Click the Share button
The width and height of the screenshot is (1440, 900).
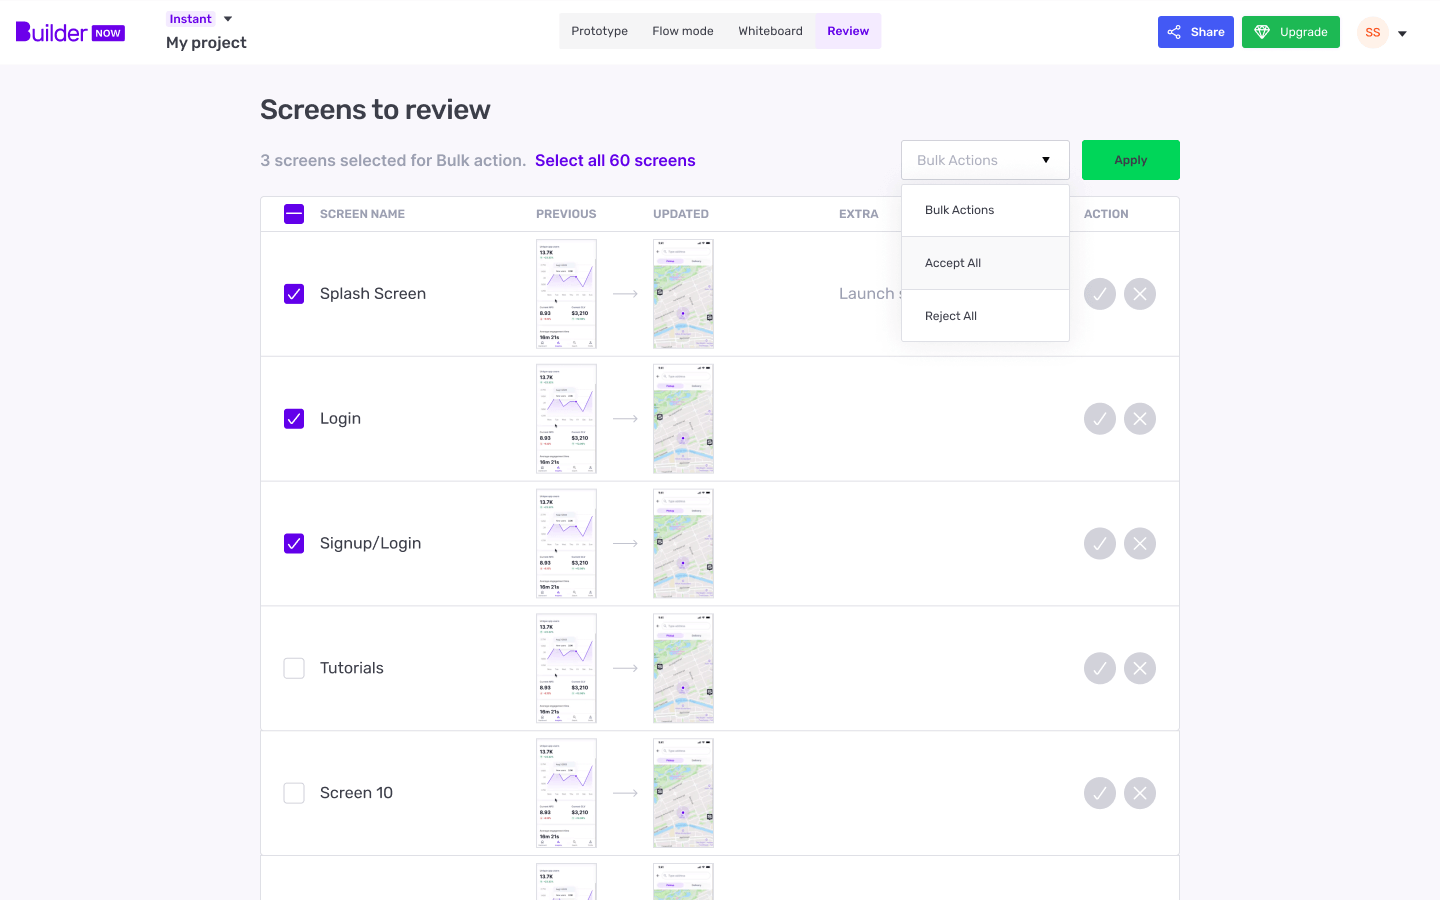pyautogui.click(x=1196, y=32)
